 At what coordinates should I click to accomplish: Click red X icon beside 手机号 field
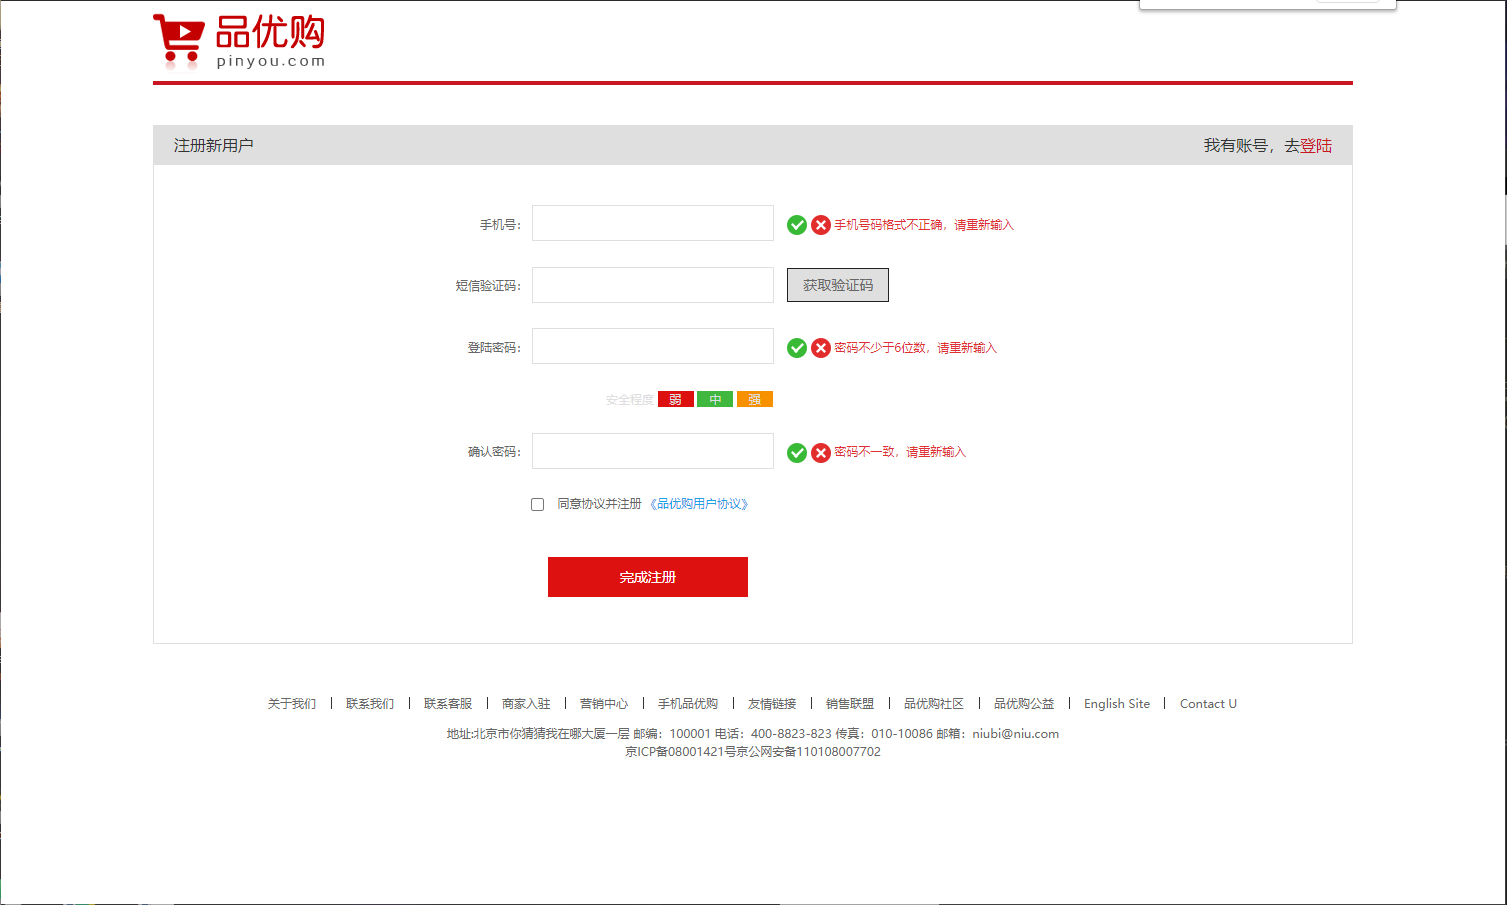[821, 225]
